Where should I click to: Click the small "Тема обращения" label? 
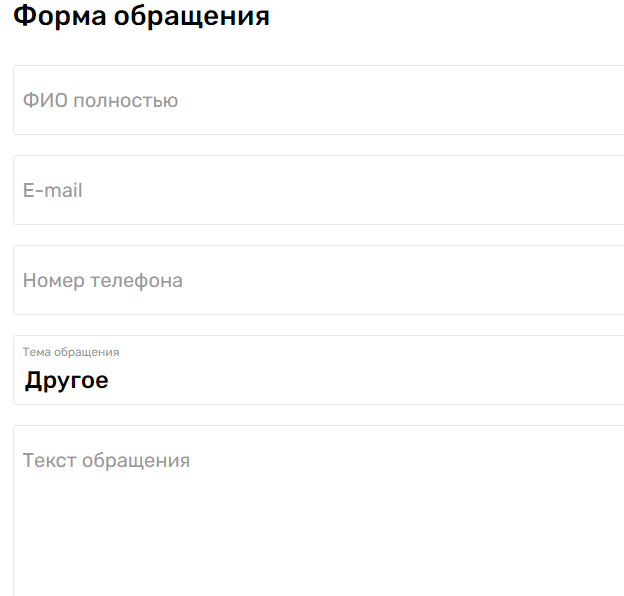pos(71,352)
